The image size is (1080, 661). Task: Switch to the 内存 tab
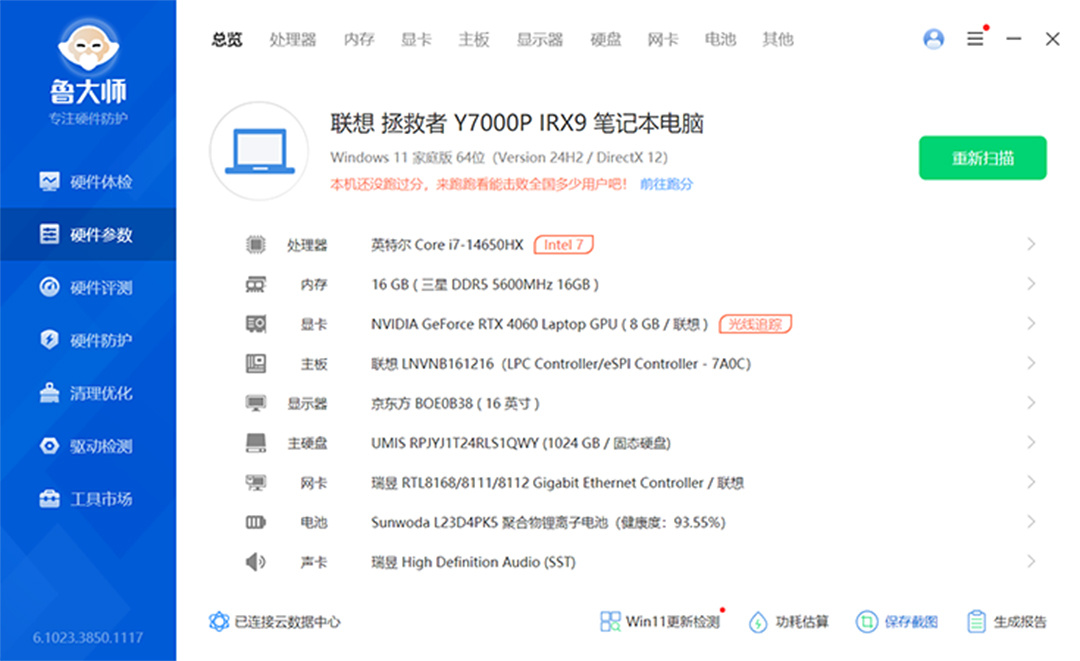click(x=359, y=40)
